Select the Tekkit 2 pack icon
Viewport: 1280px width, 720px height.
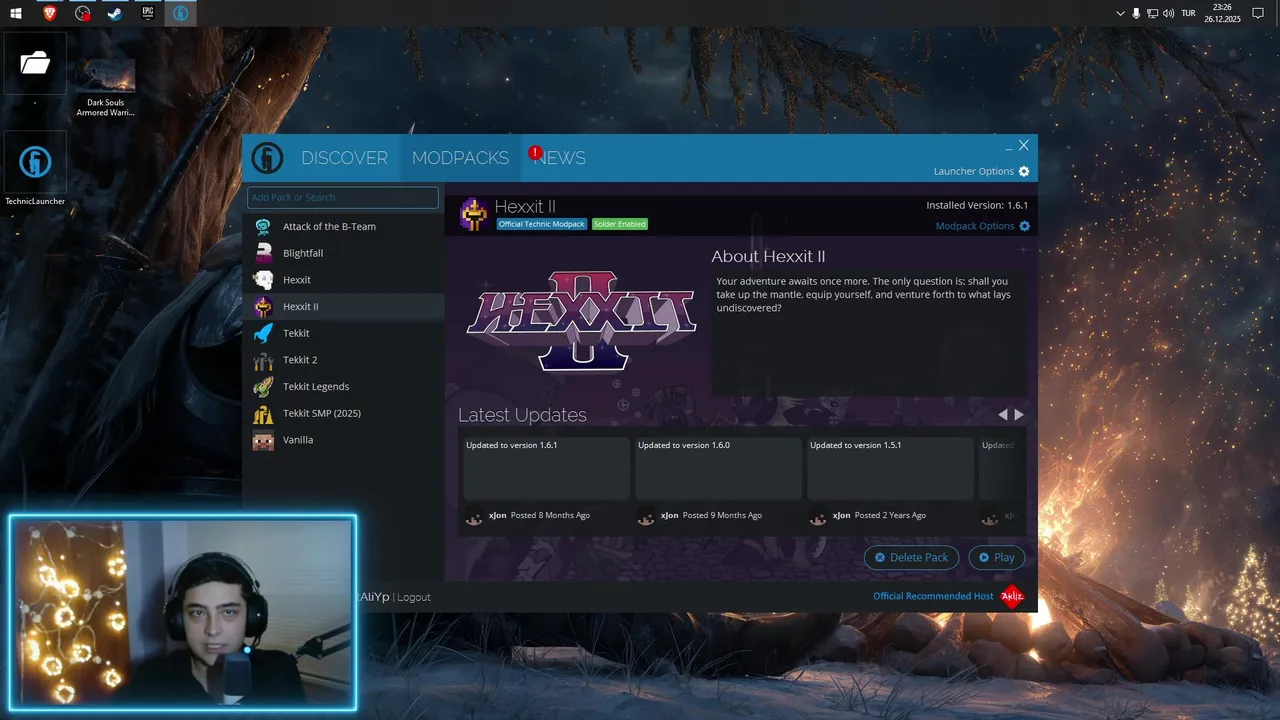(263, 360)
